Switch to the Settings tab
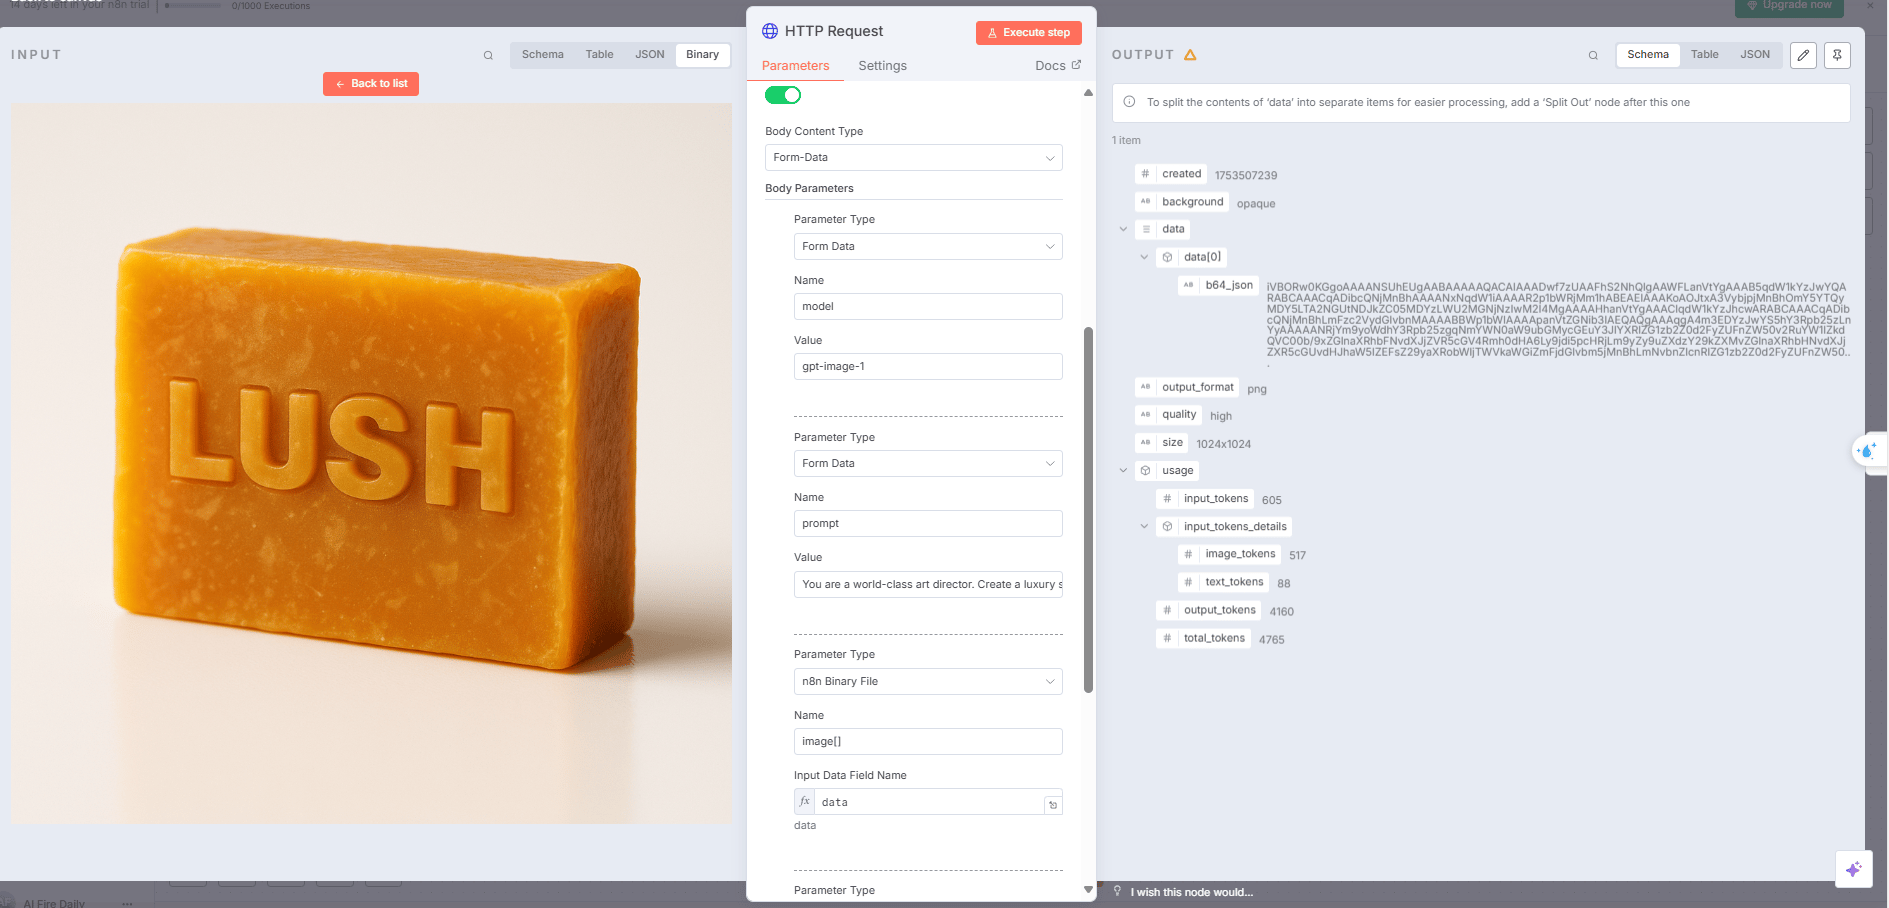Screen dimensions: 1889x908 click(882, 66)
